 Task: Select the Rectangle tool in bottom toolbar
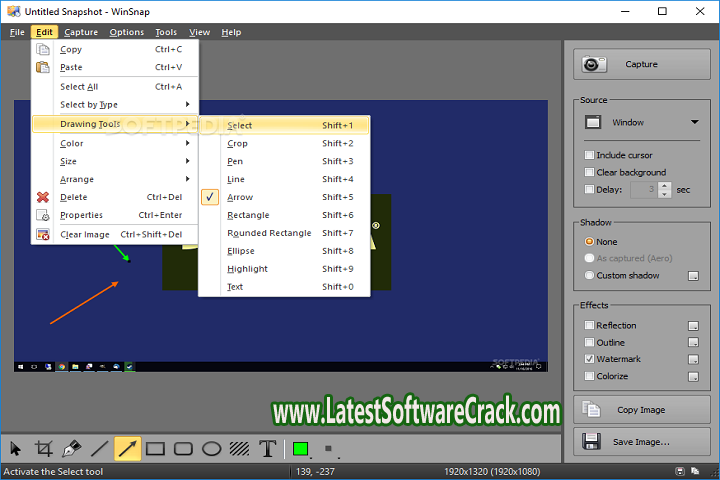click(x=156, y=449)
